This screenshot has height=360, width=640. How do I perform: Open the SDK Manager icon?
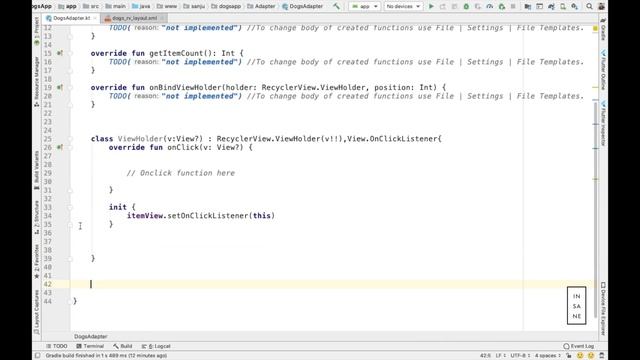575,6
